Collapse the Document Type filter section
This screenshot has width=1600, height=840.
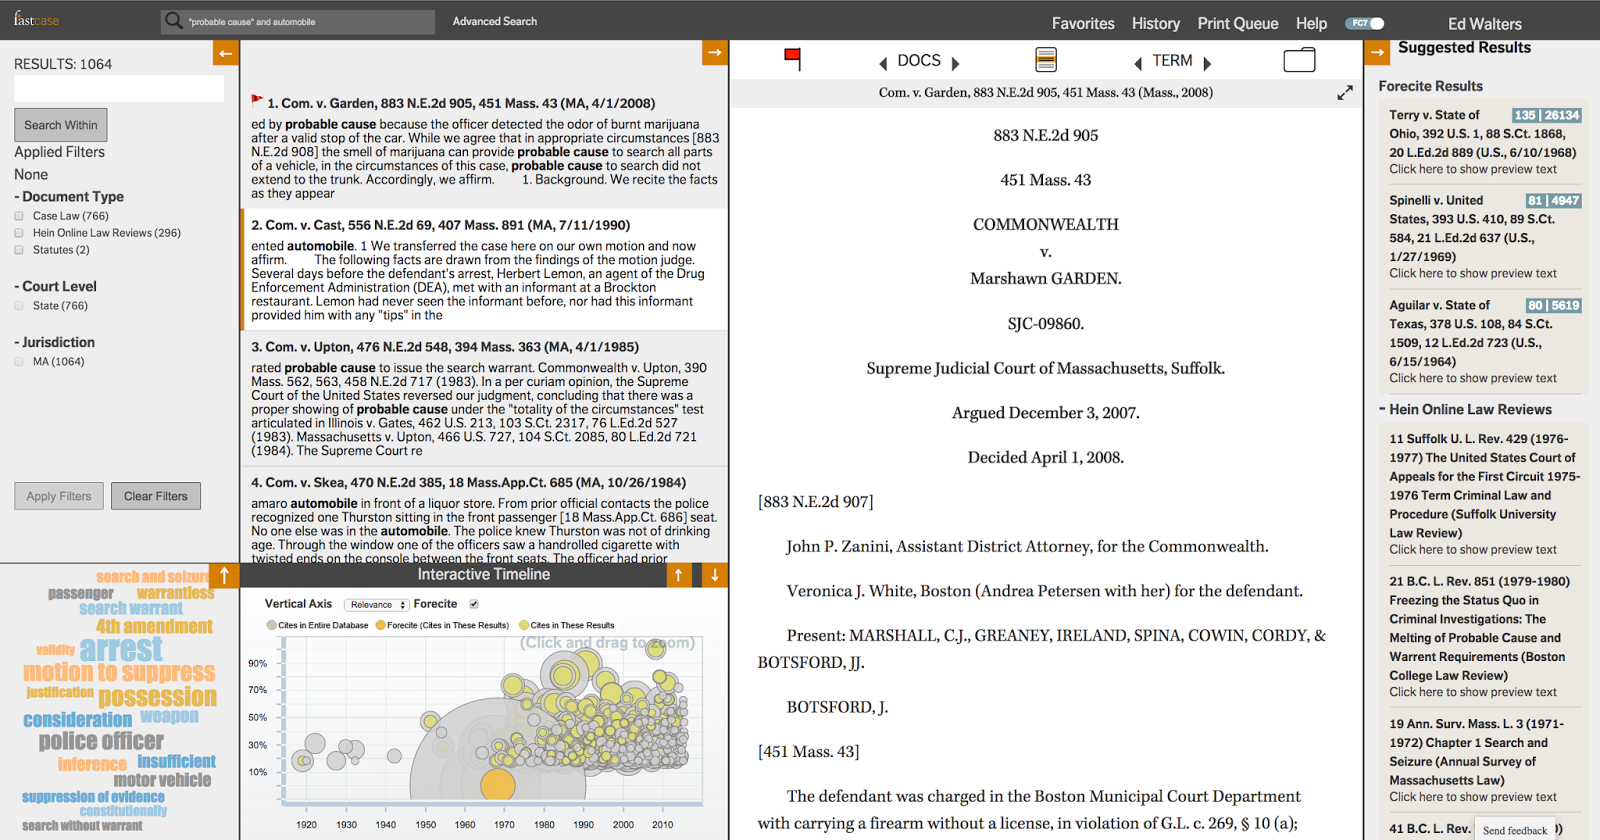(69, 197)
